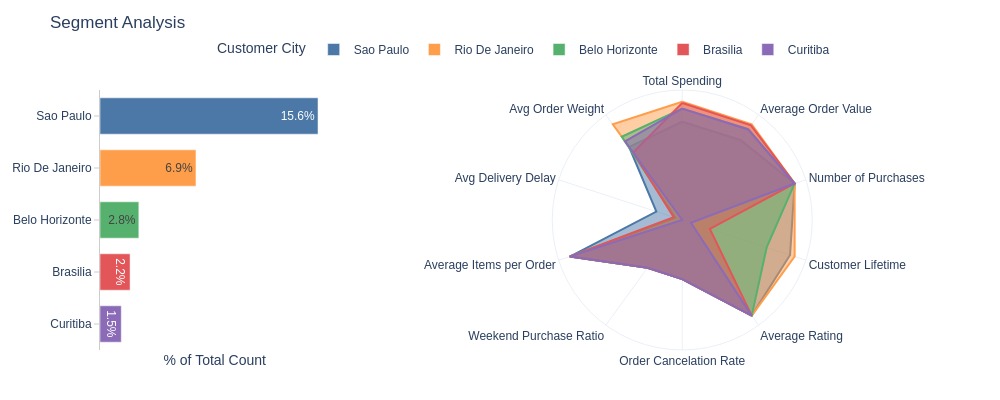The width and height of the screenshot is (1000, 400).
Task: Select the Rio De Janeiro 6.9% bar
Action: [148, 168]
